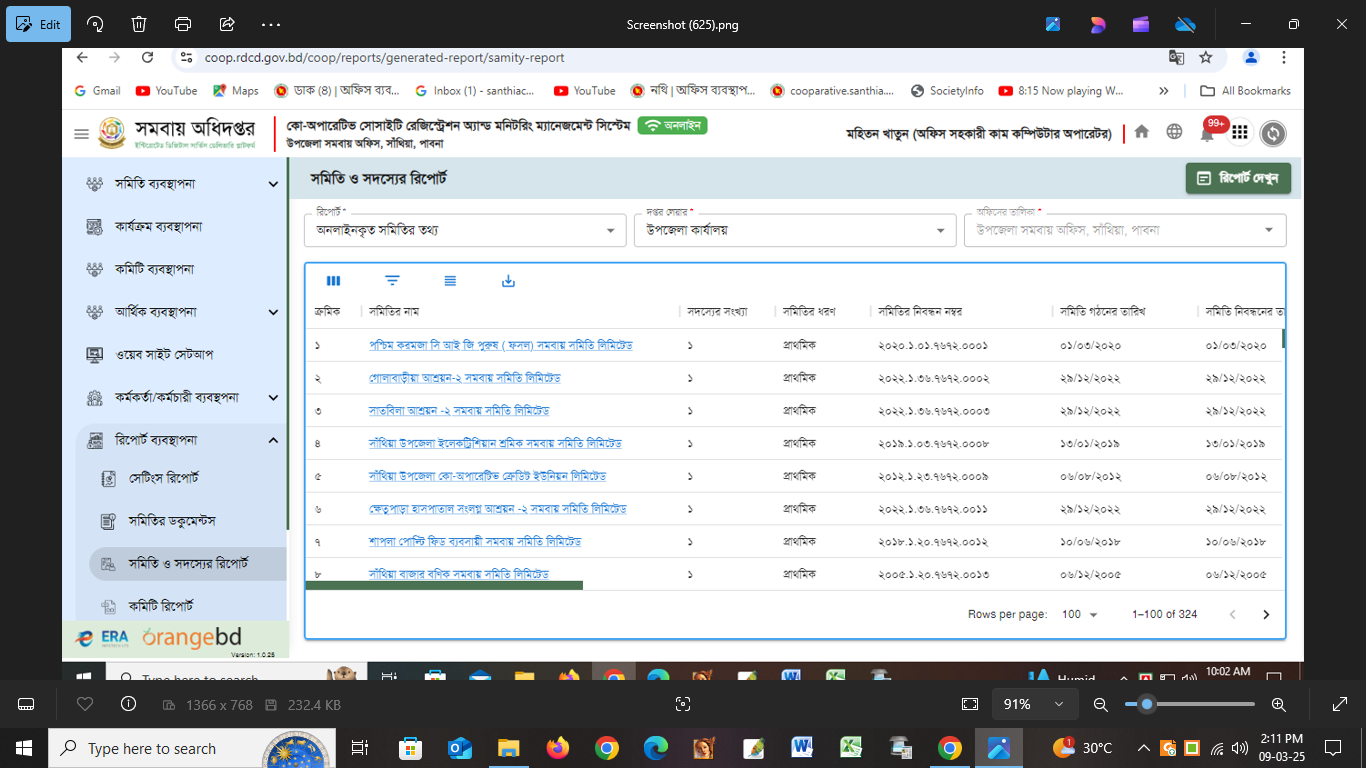Viewport: 1366px width, 768px height.
Task: Open the apps grid icon in header
Action: coord(1240,133)
